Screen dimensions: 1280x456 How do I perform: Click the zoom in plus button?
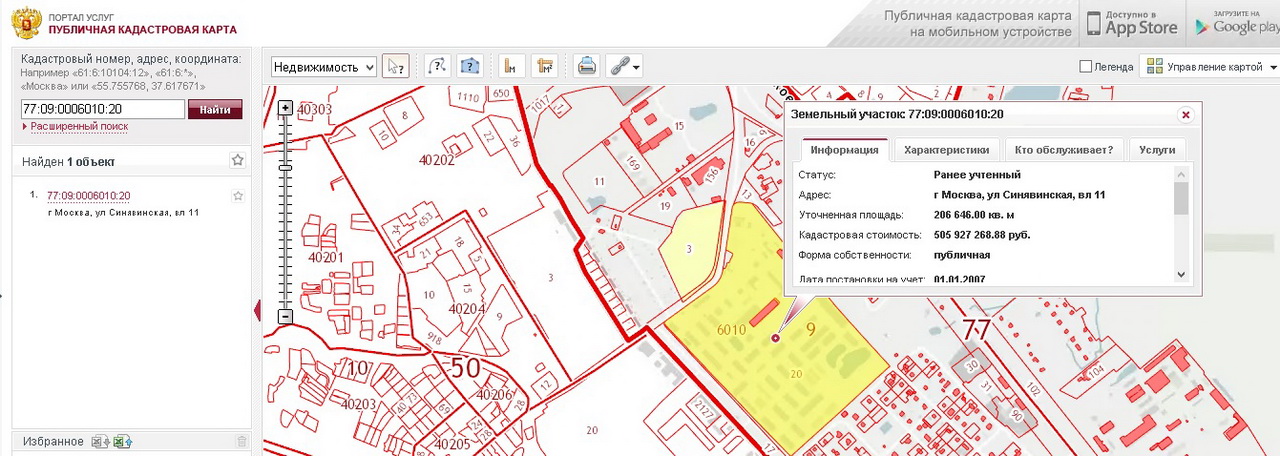pos(285,107)
